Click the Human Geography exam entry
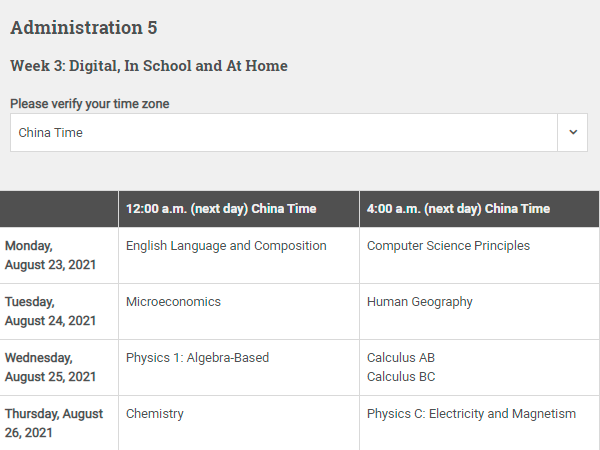The width and height of the screenshot is (600, 450). pos(419,302)
